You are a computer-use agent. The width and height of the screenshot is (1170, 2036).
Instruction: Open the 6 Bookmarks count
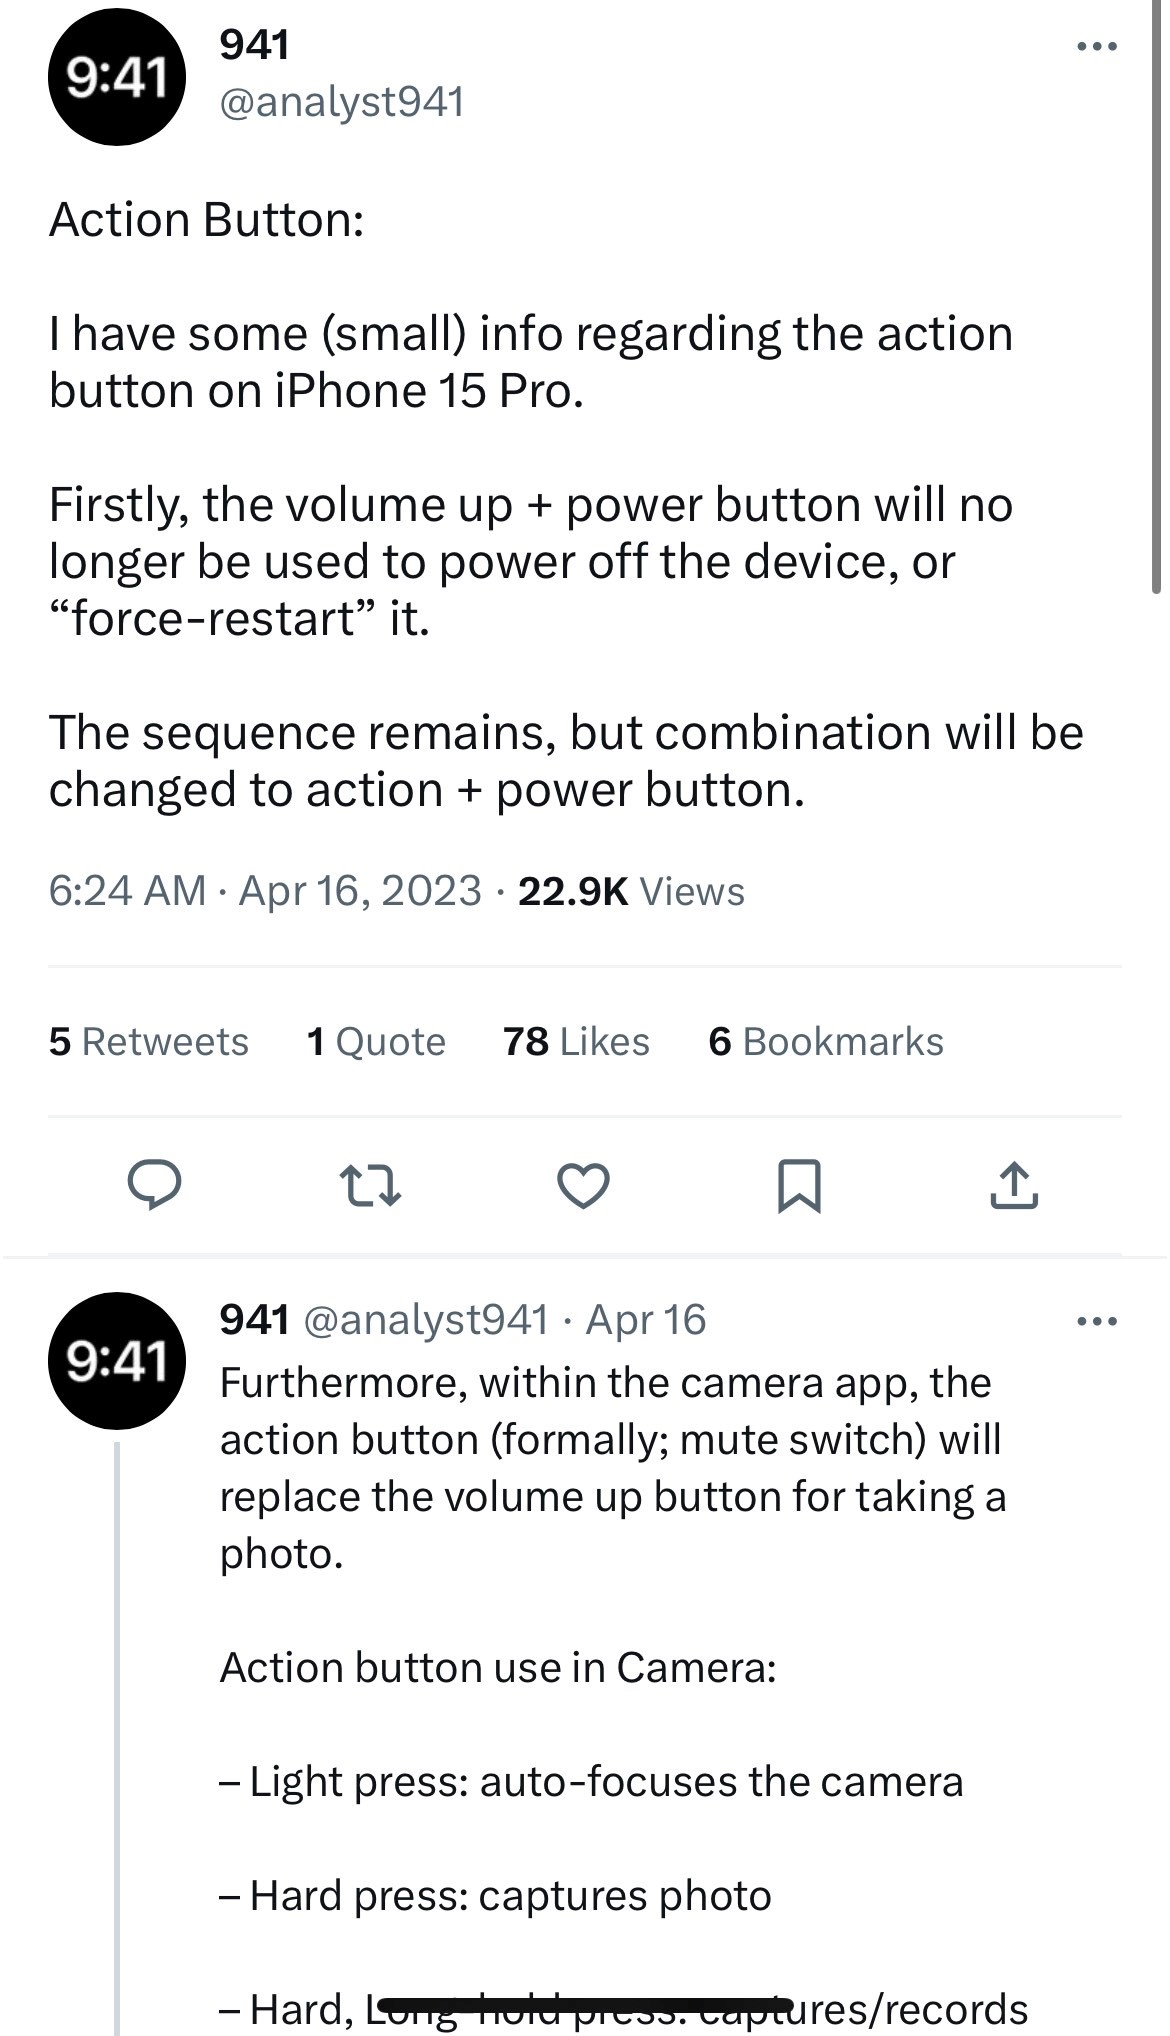826,1042
